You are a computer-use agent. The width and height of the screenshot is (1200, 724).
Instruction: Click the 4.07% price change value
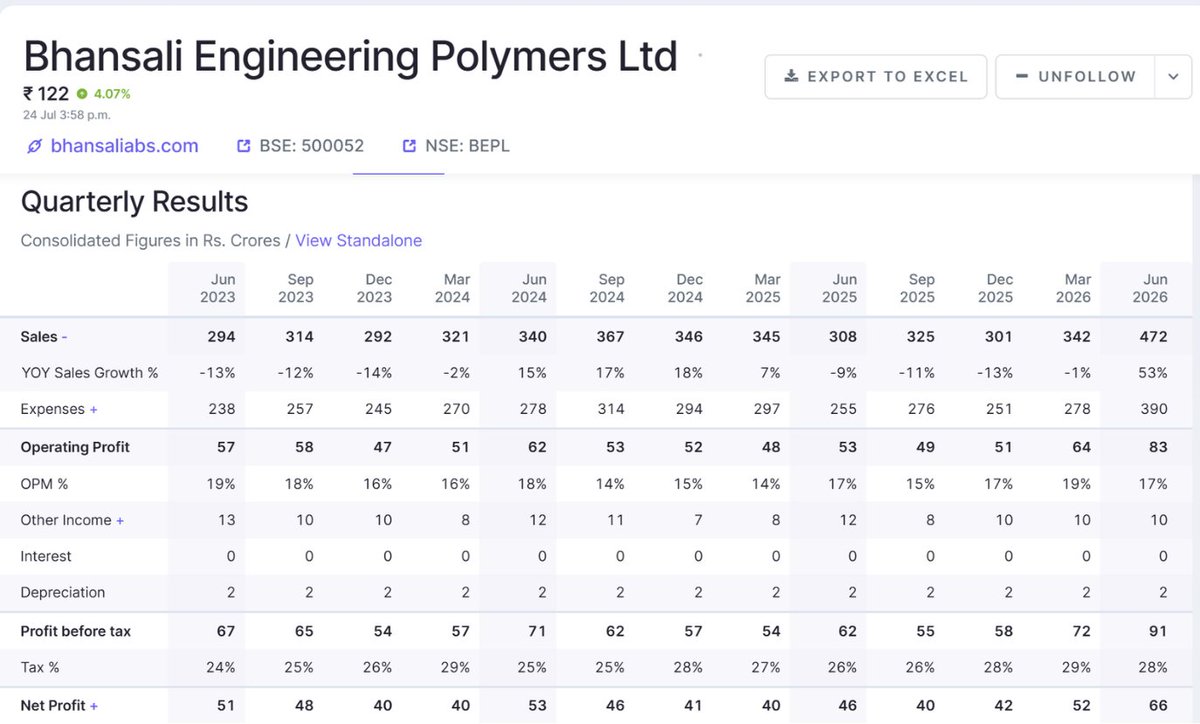[112, 94]
